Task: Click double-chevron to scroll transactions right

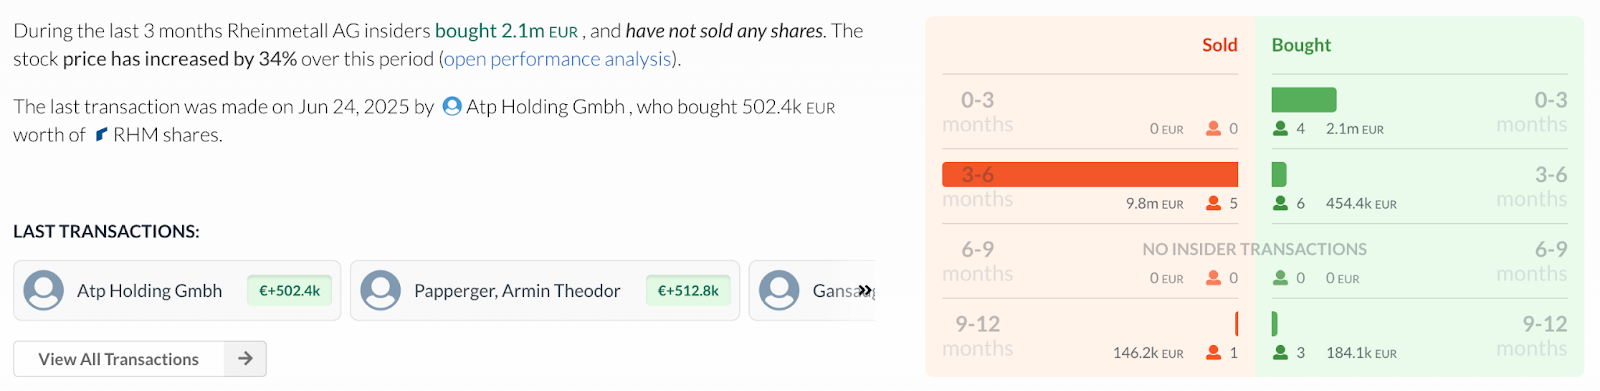Action: (865, 291)
